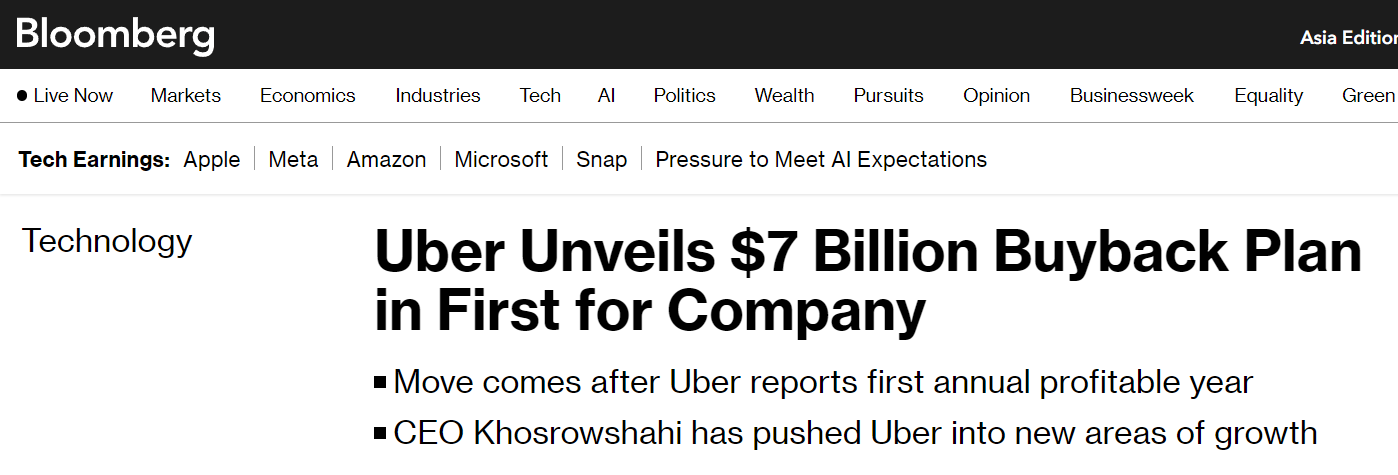Image resolution: width=1398 pixels, height=475 pixels.
Task: Open the Microsoft earnings link
Action: [x=501, y=160]
